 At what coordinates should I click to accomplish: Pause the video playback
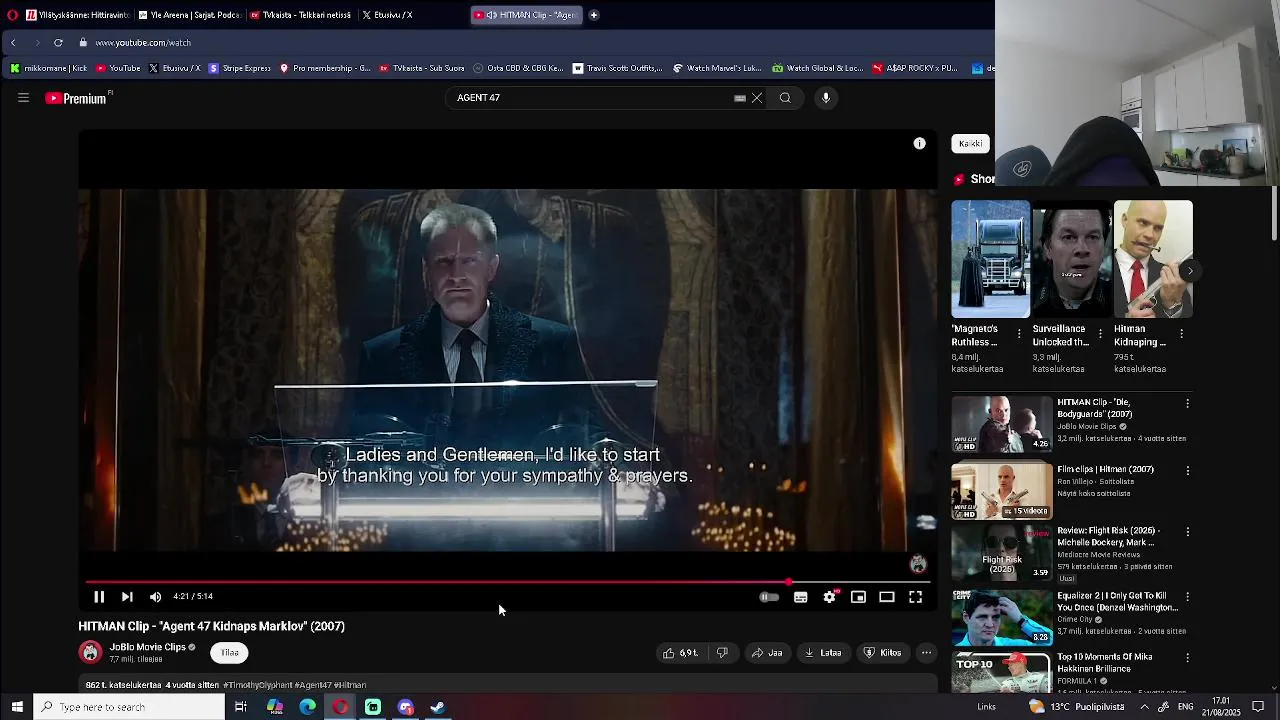(x=99, y=597)
